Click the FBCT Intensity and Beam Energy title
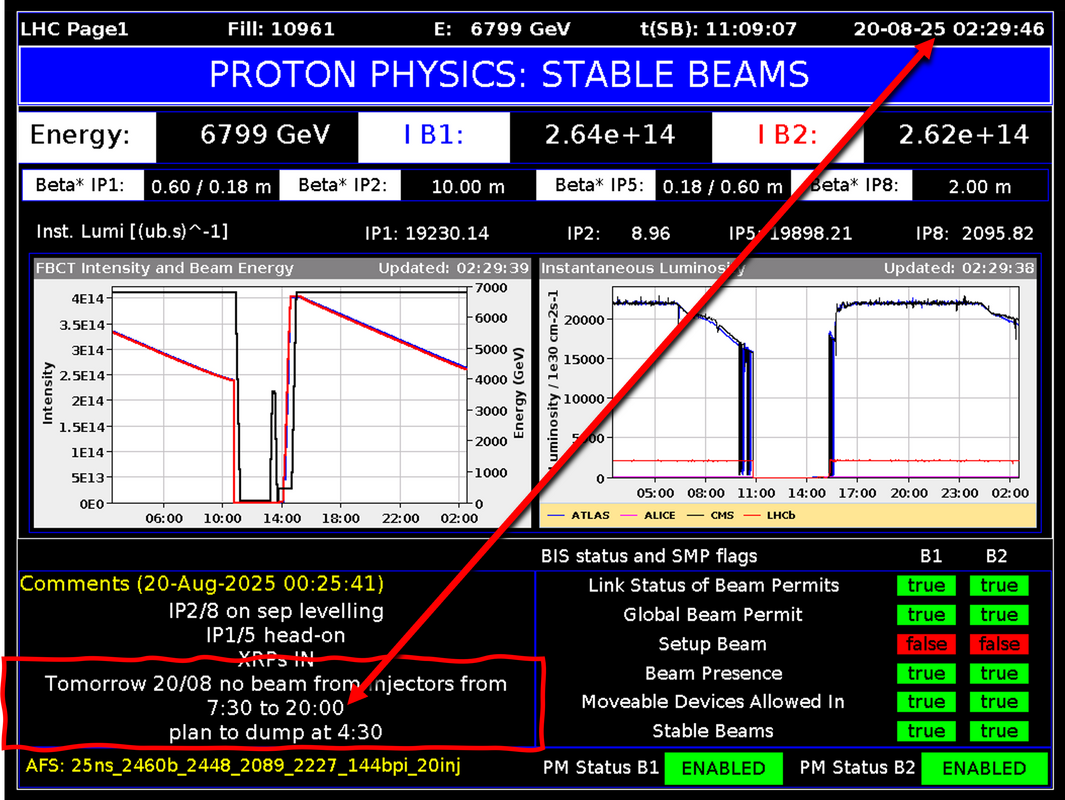This screenshot has height=800, width=1065. coord(165,268)
